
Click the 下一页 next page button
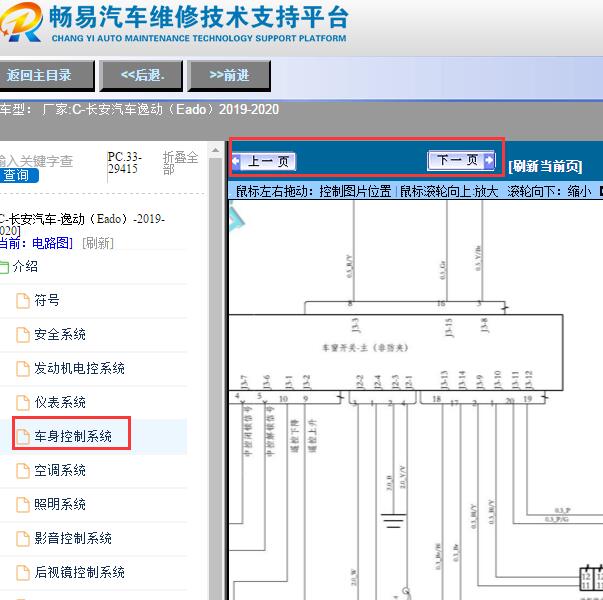(461, 160)
